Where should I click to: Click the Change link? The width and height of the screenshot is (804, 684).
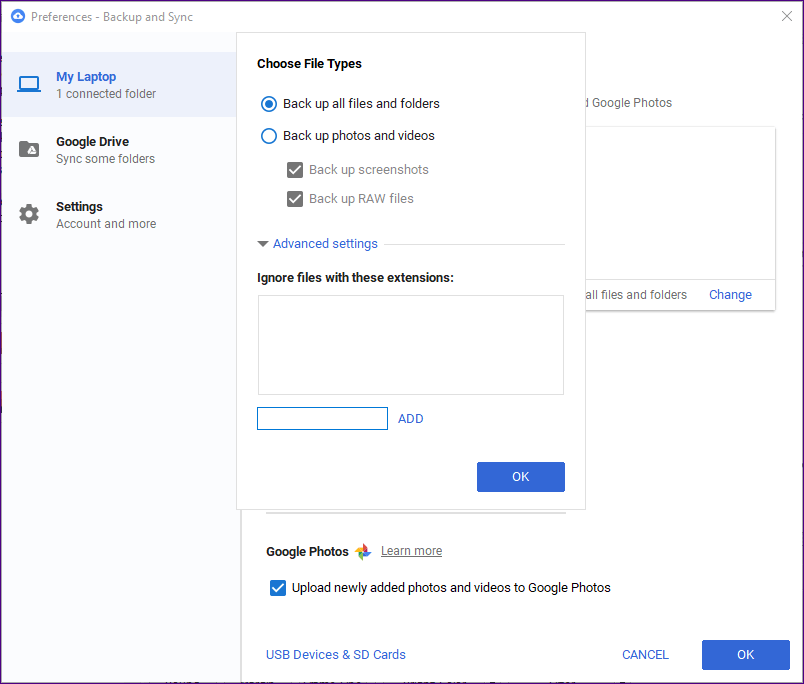(730, 295)
